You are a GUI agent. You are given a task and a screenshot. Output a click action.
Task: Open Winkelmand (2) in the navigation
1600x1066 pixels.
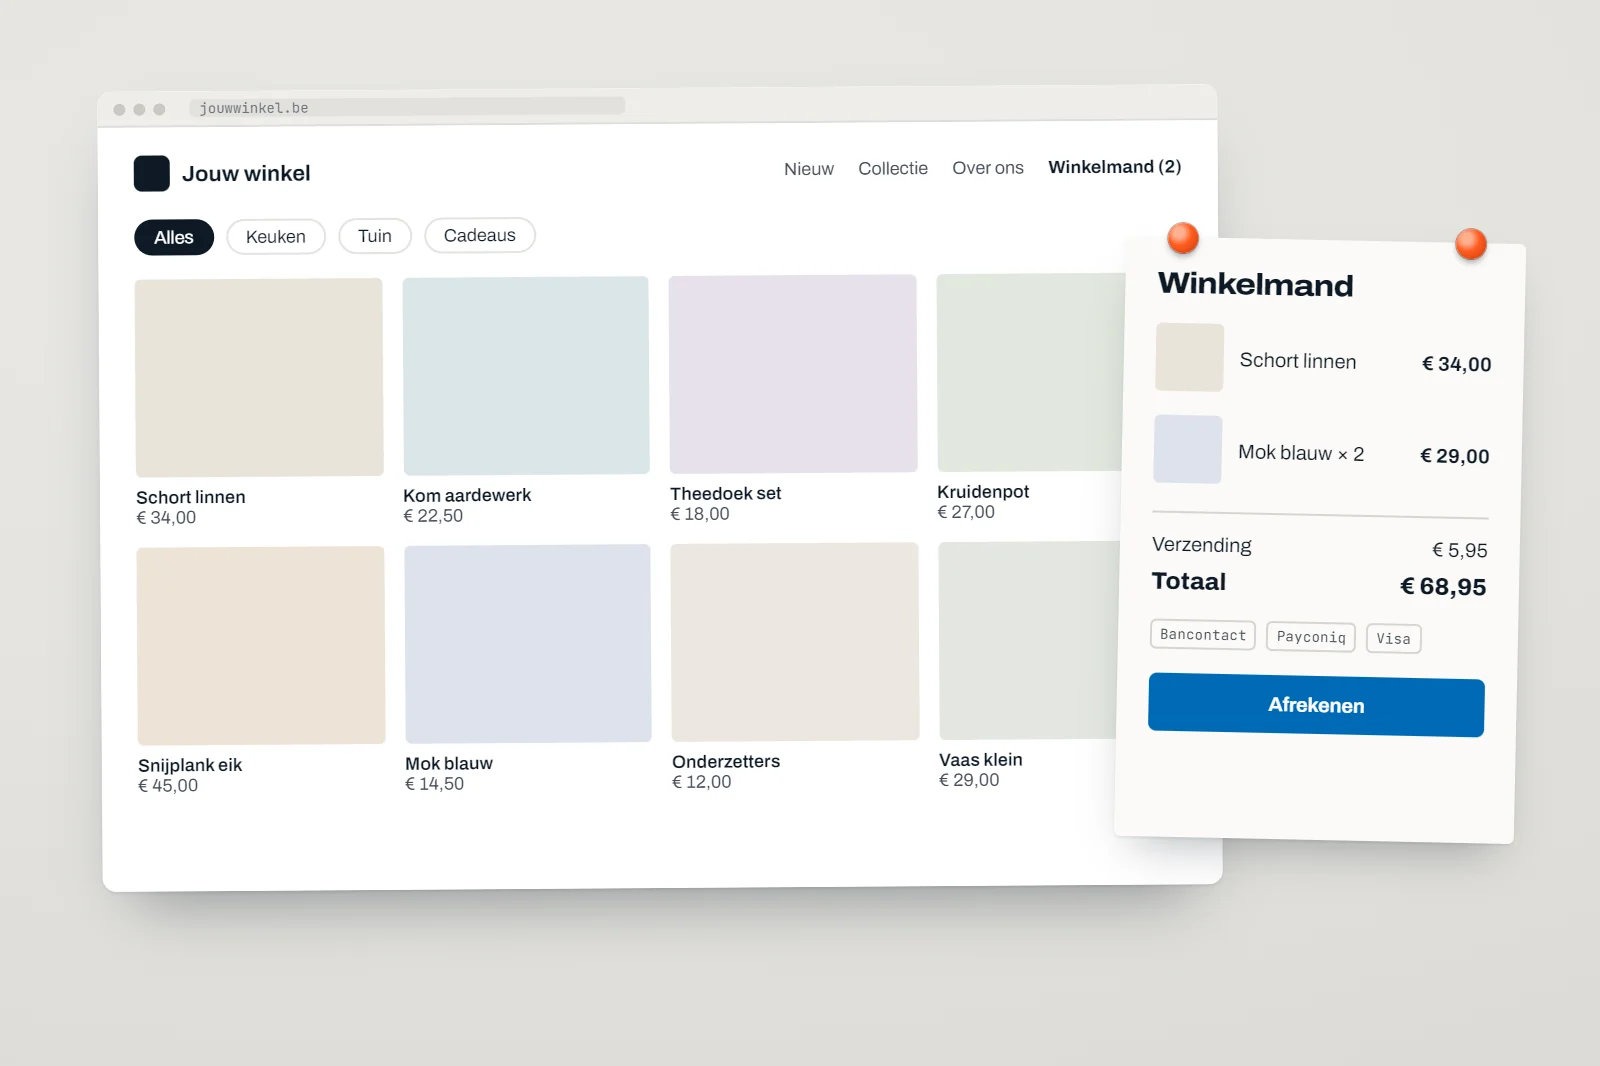(x=1115, y=167)
